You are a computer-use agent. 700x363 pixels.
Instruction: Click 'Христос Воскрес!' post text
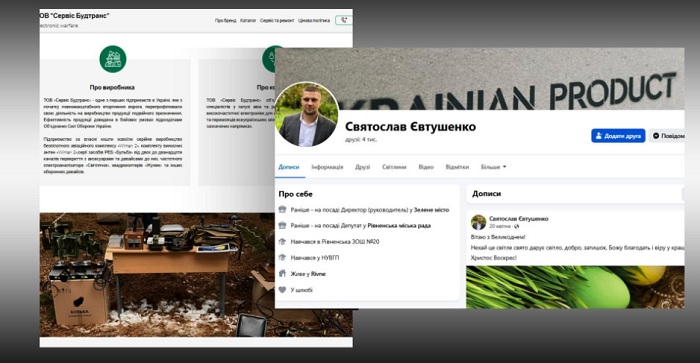tap(494, 258)
